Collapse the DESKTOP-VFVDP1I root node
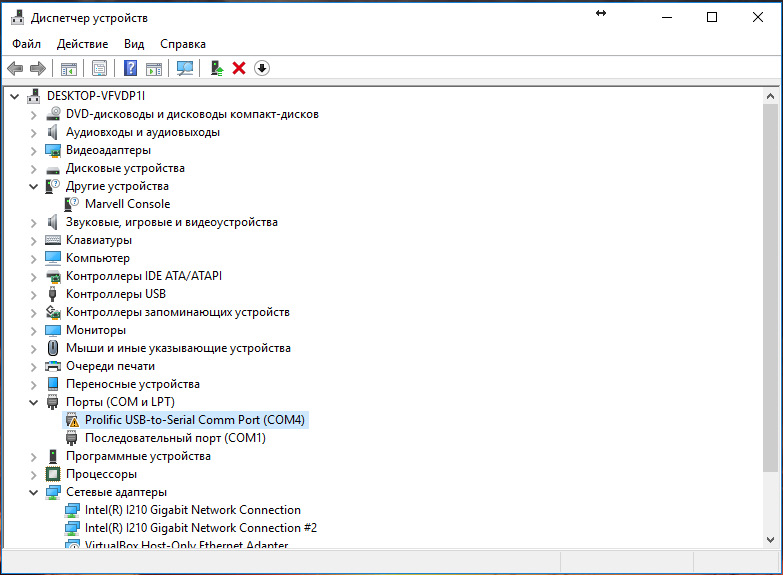The width and height of the screenshot is (783, 575). pos(15,96)
